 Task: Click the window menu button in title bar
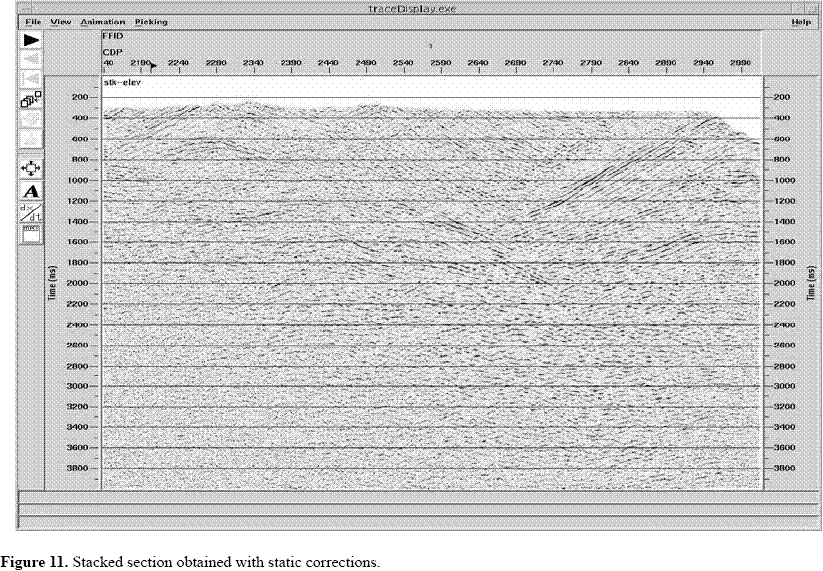point(25,6)
